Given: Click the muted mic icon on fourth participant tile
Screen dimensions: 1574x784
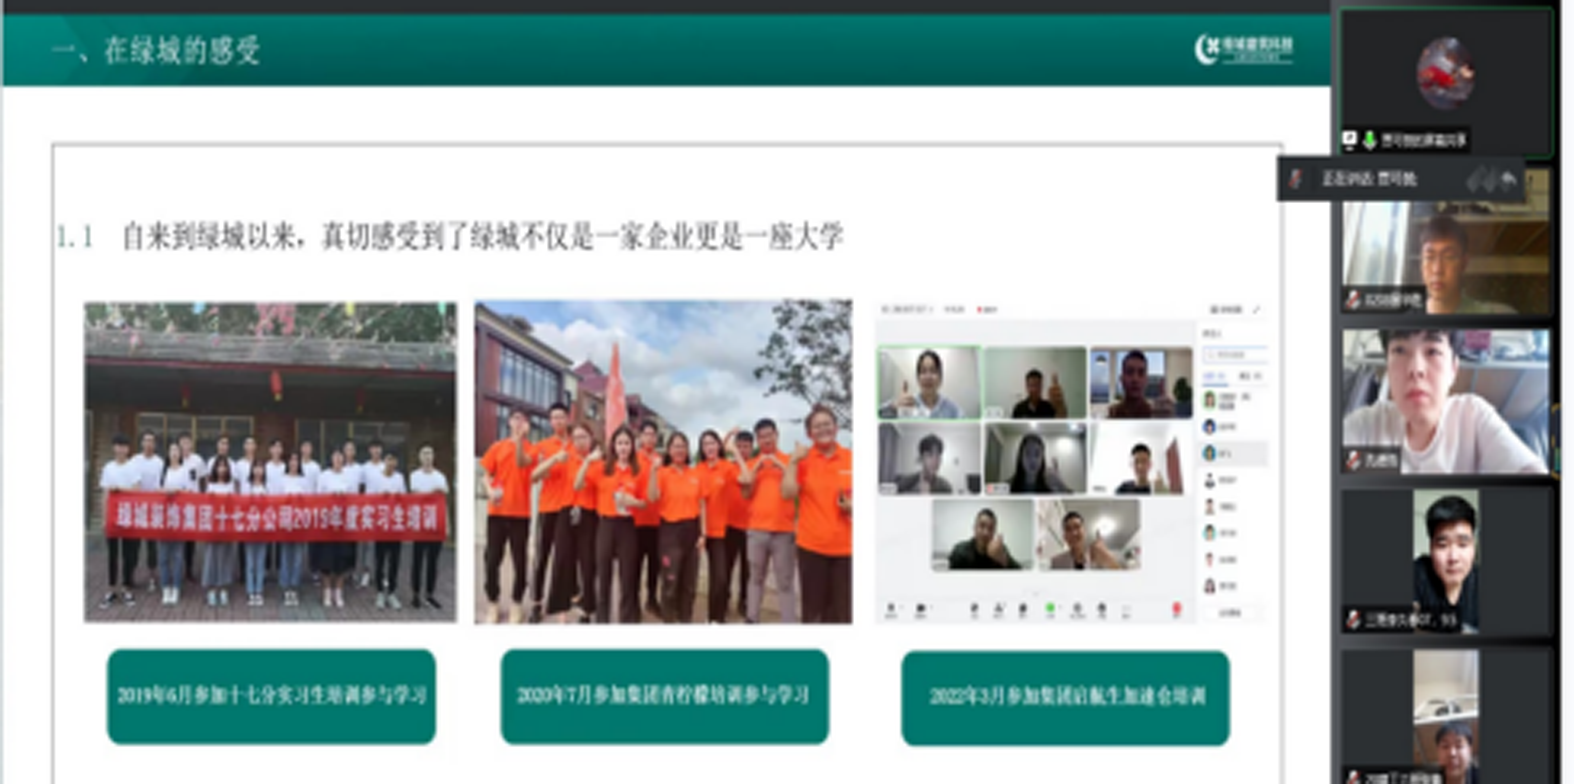Looking at the screenshot, I should point(1353,620).
